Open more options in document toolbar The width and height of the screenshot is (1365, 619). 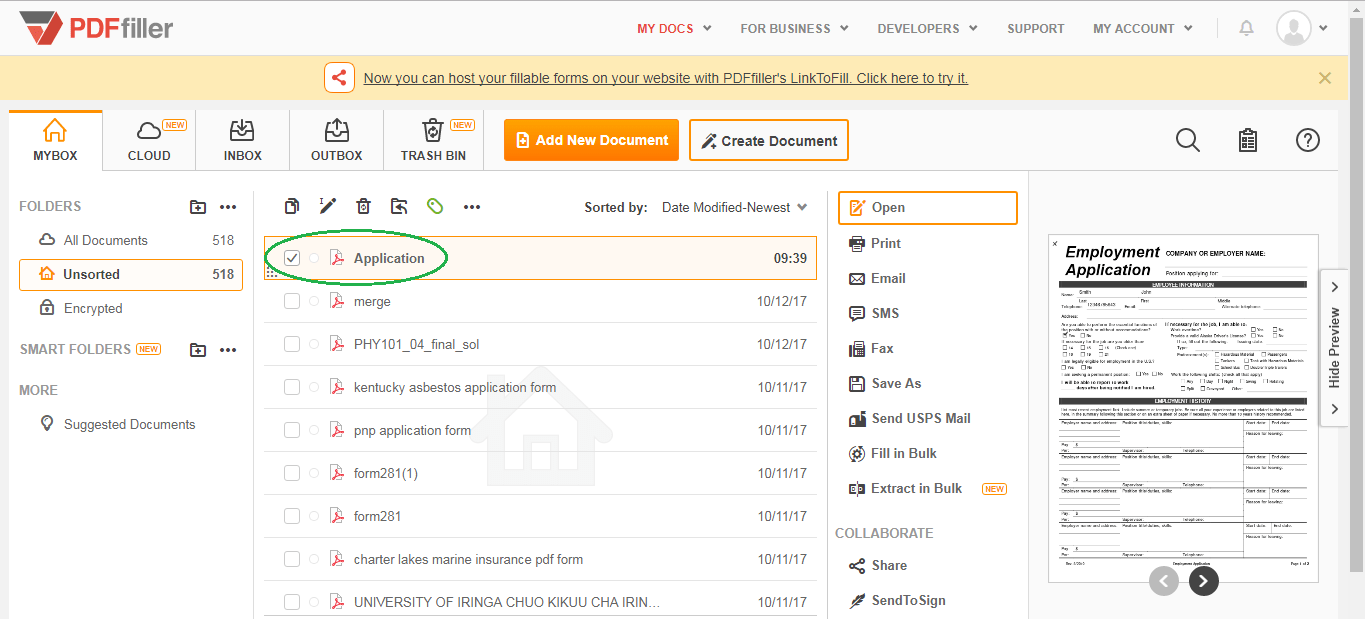click(x=472, y=207)
